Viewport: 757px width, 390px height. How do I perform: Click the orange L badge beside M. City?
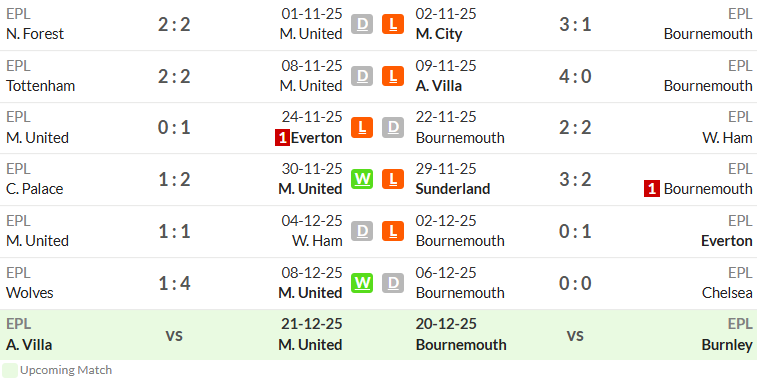click(x=393, y=24)
